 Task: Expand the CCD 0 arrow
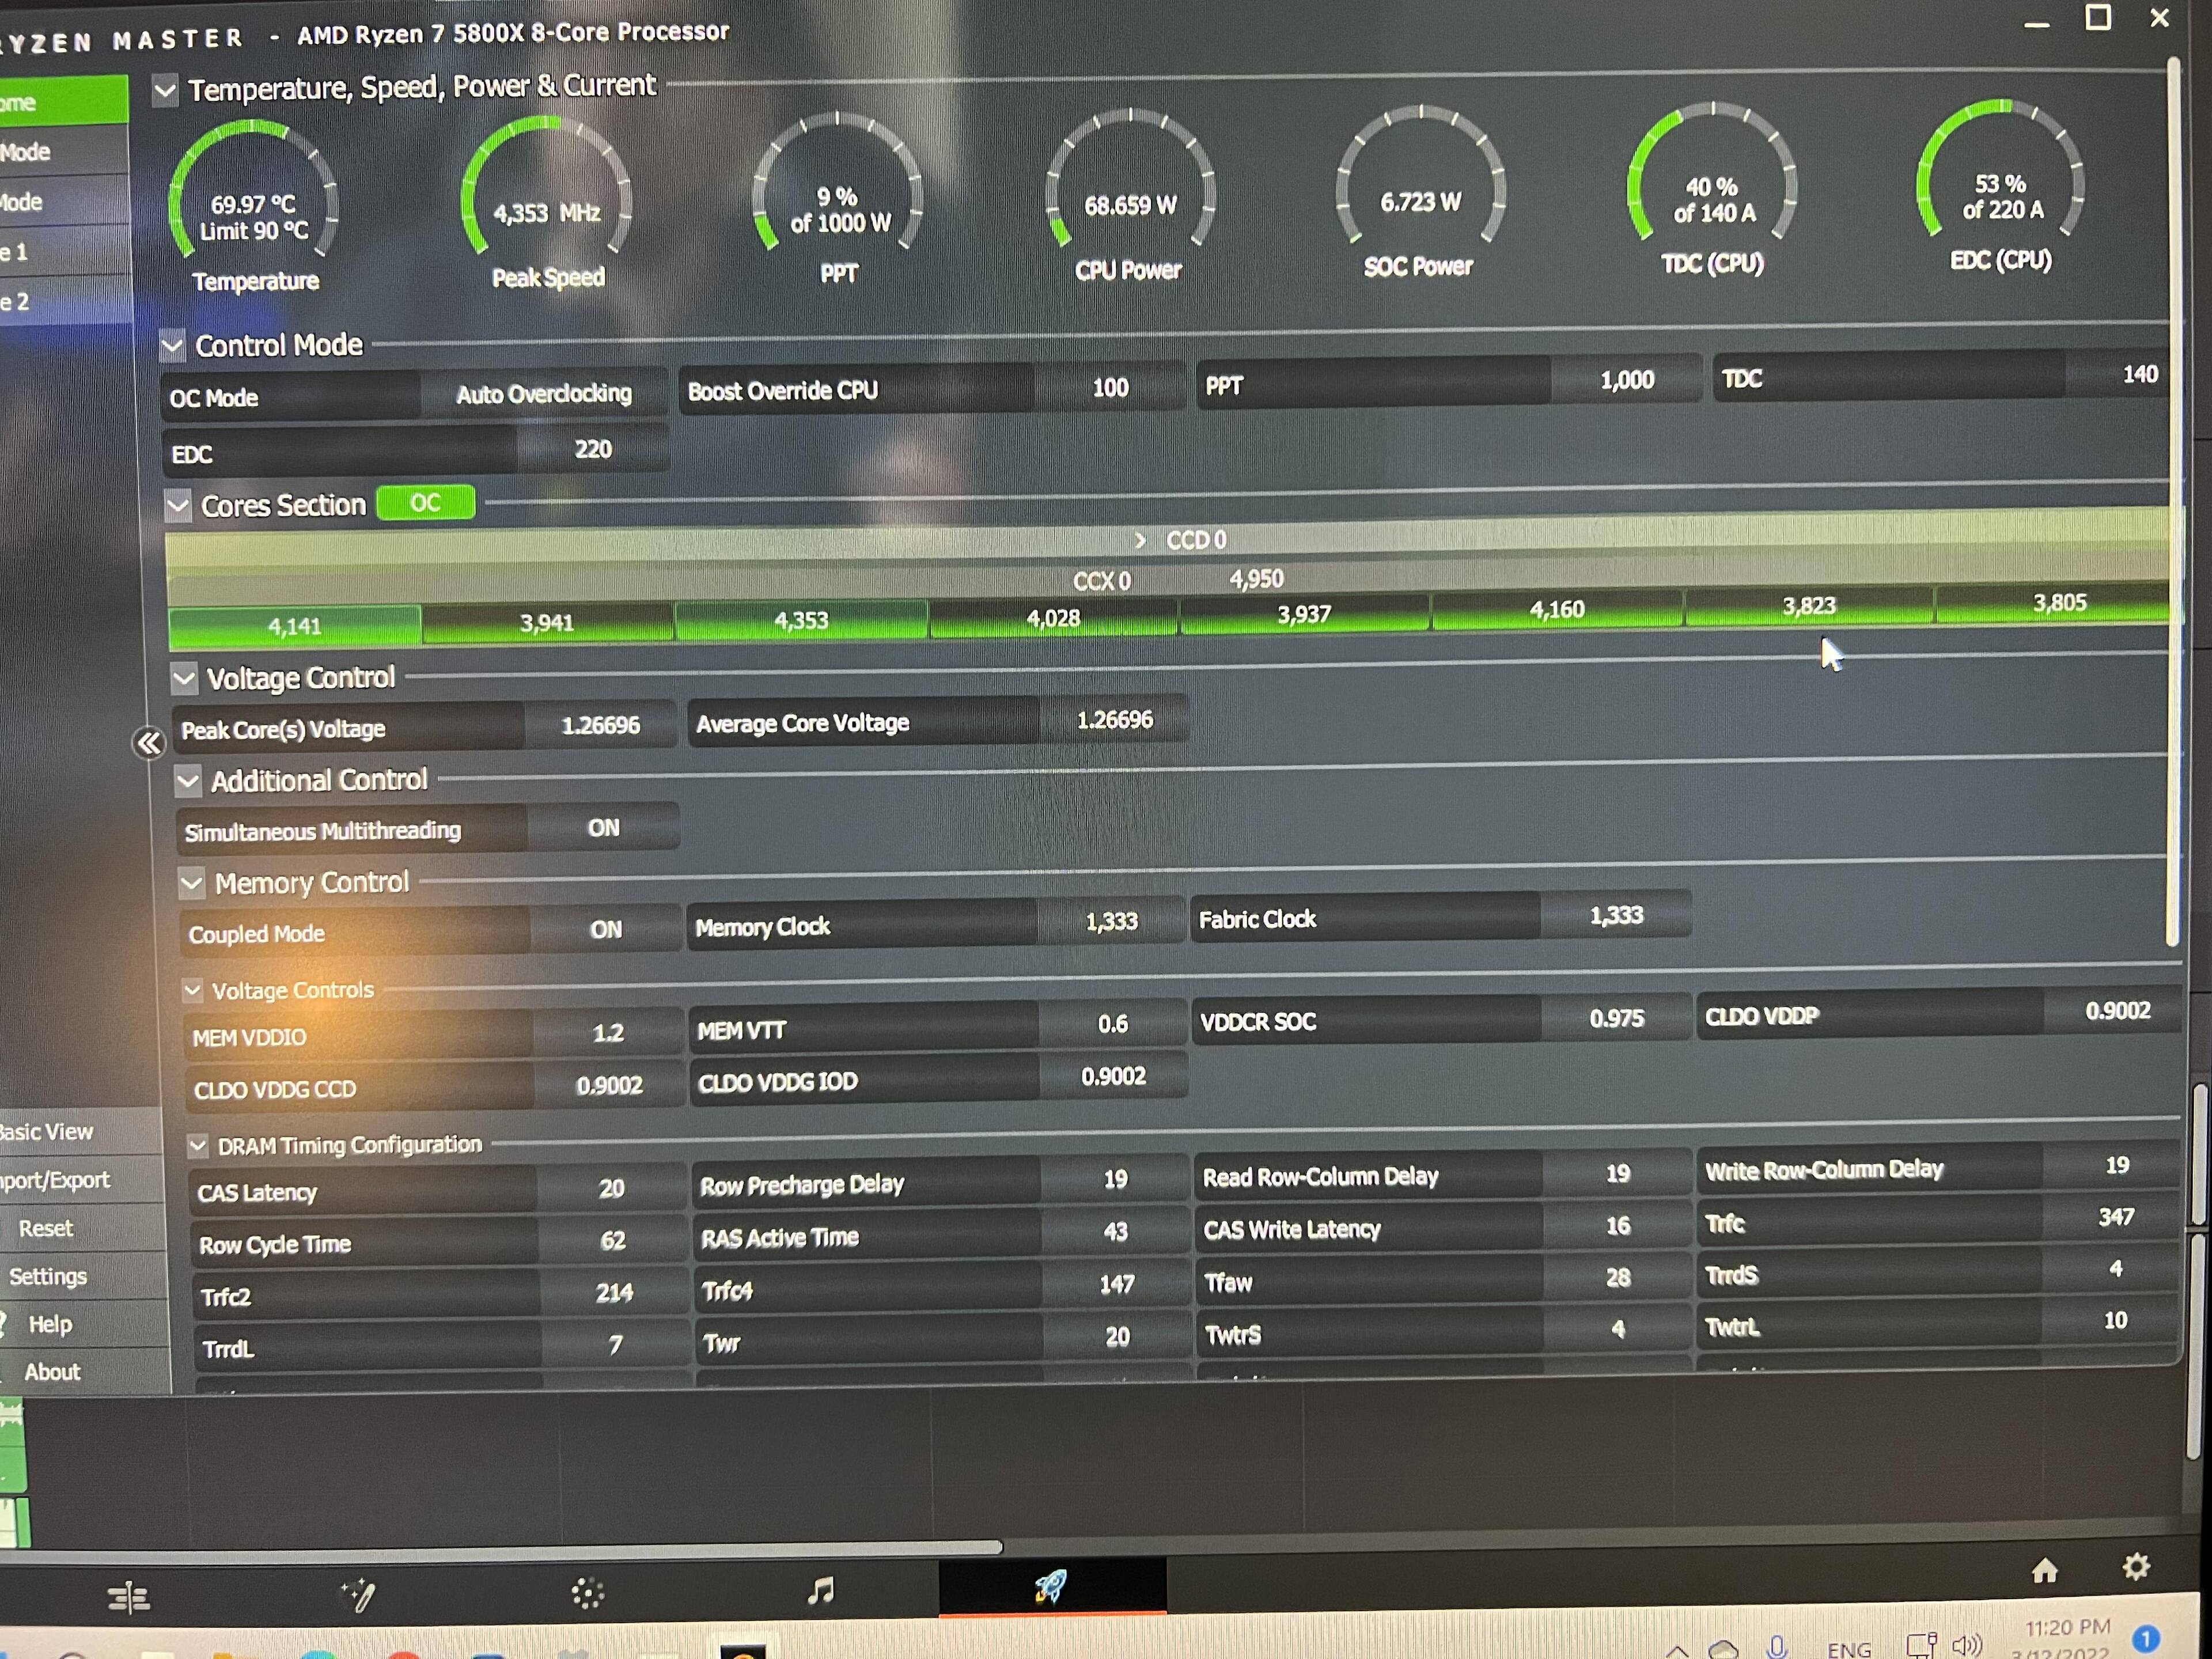(1140, 540)
